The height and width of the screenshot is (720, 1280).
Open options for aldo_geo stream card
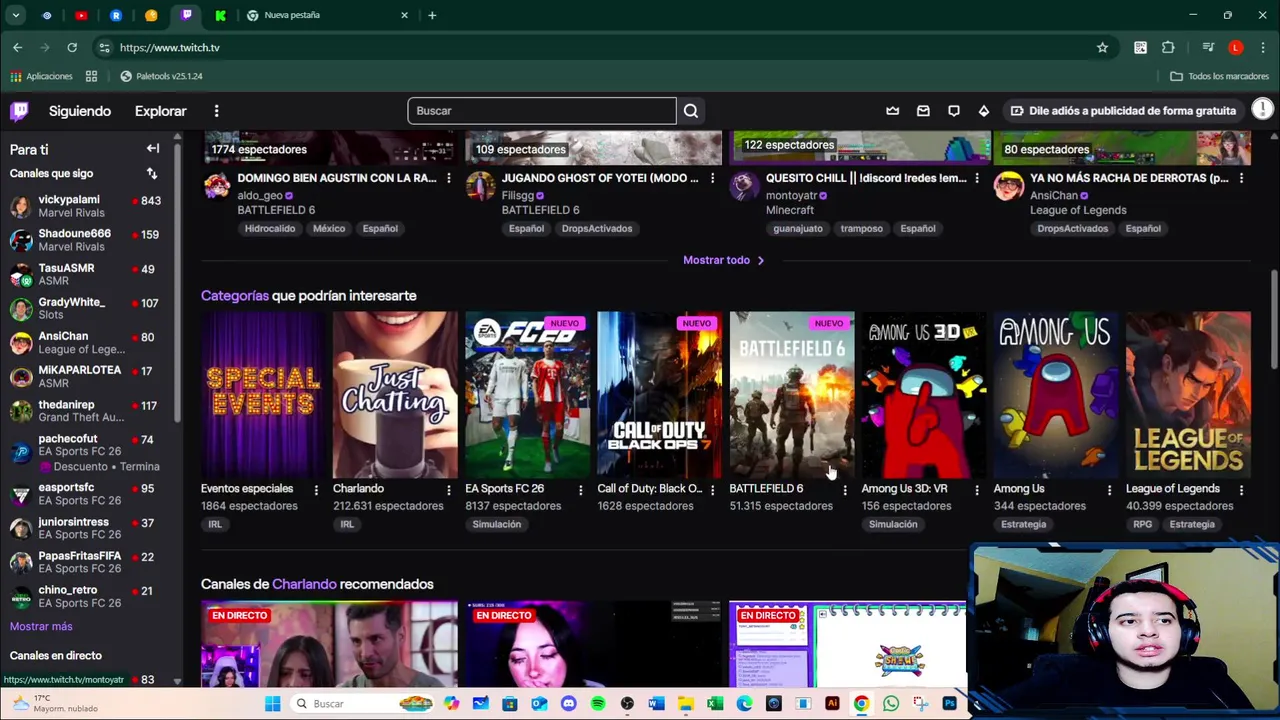coord(448,178)
